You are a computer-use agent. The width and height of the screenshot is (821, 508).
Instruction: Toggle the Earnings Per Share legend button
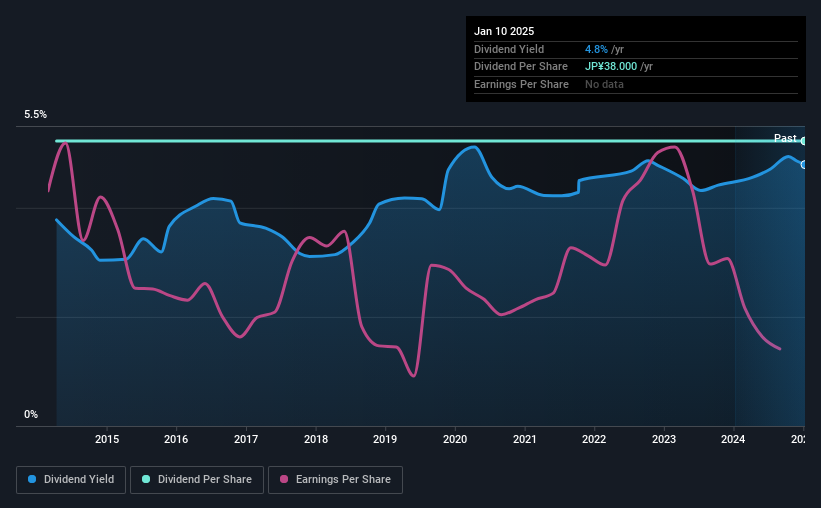coord(335,480)
